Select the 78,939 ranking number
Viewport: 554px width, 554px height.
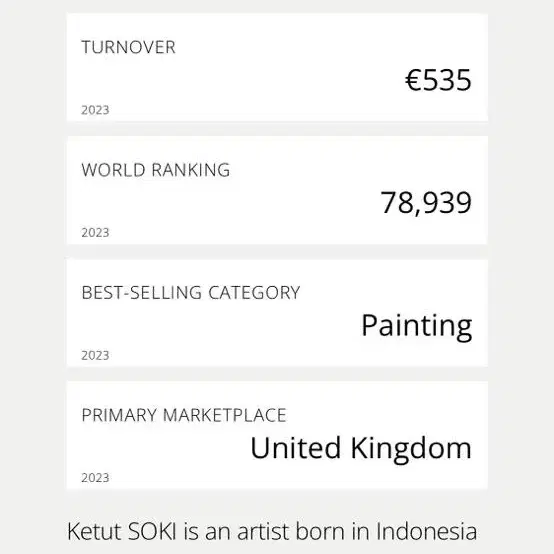coord(426,202)
